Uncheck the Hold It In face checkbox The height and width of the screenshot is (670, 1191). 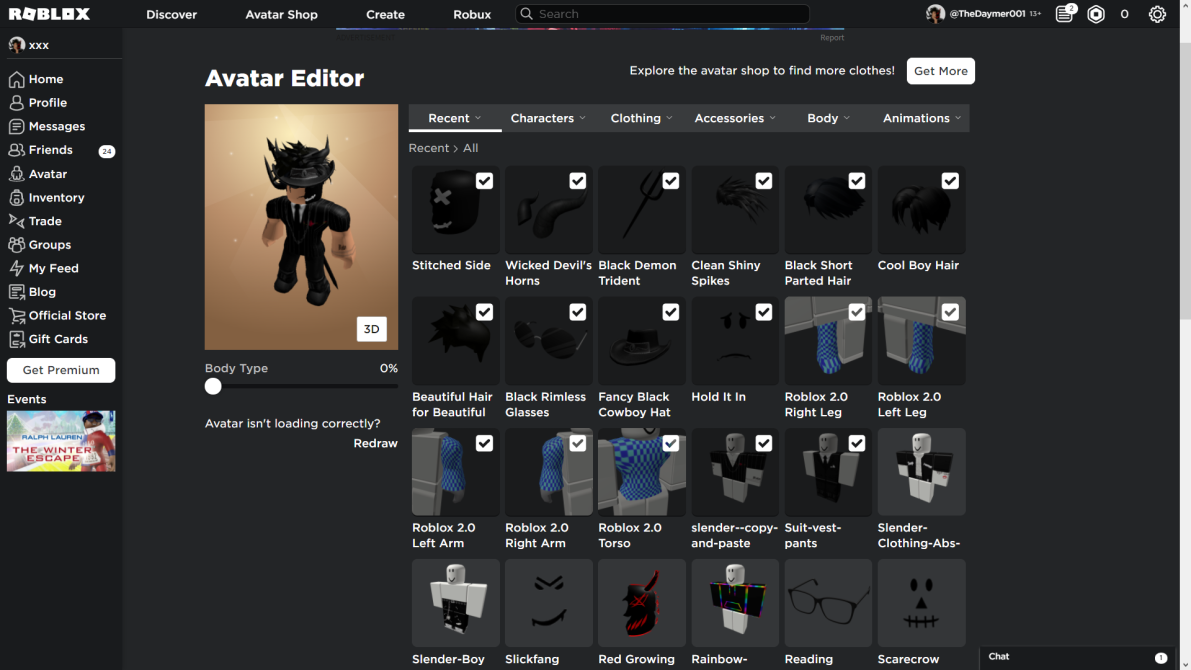[x=764, y=312]
